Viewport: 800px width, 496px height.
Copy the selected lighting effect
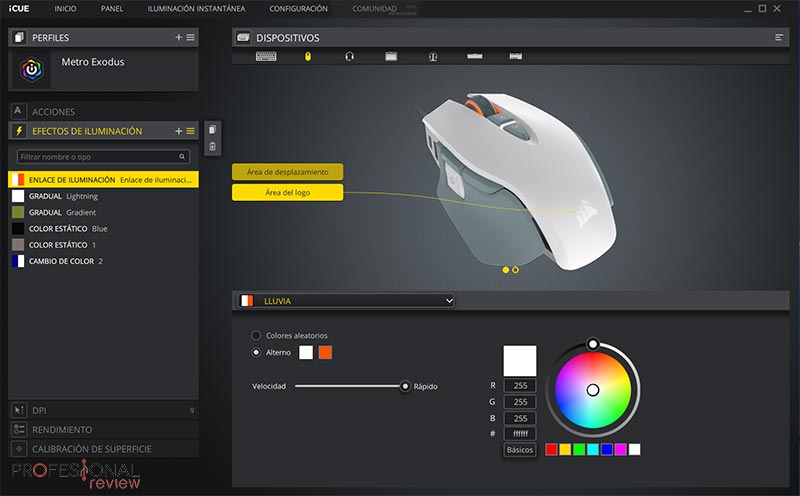pyautogui.click(x=213, y=130)
